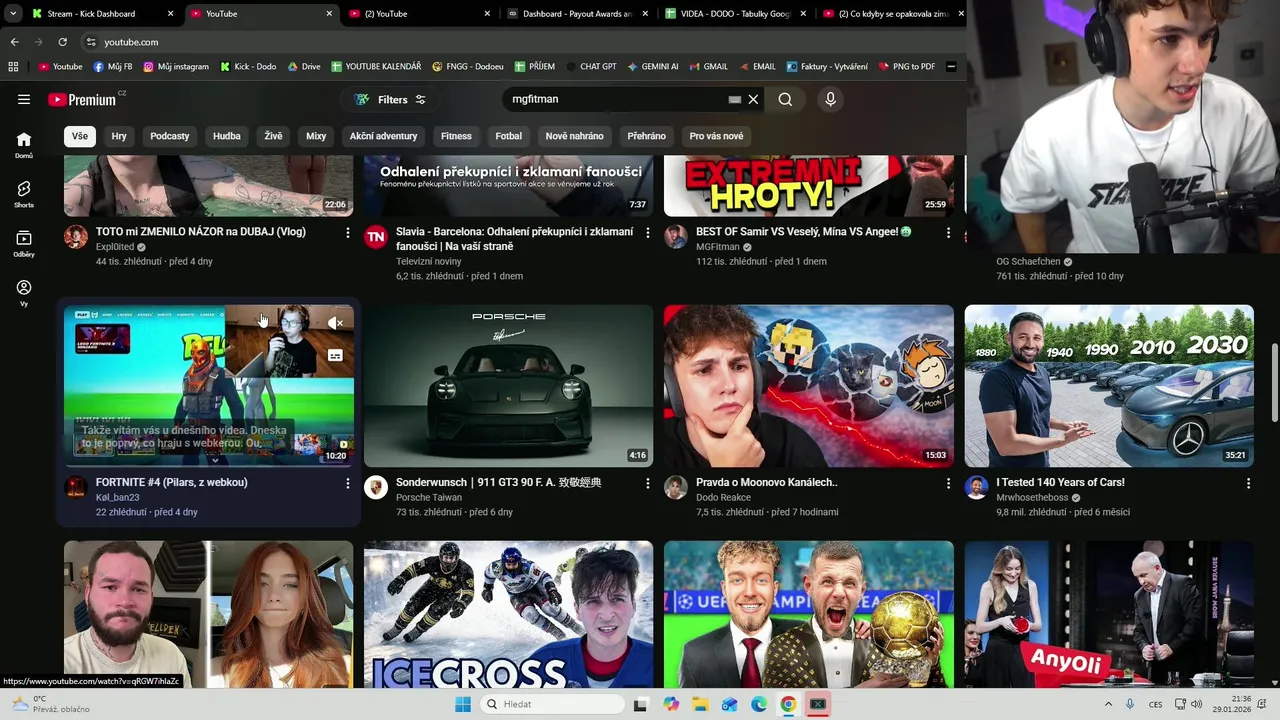Select the Akční adventury chip
This screenshot has width=1280, height=720.
coord(383,136)
